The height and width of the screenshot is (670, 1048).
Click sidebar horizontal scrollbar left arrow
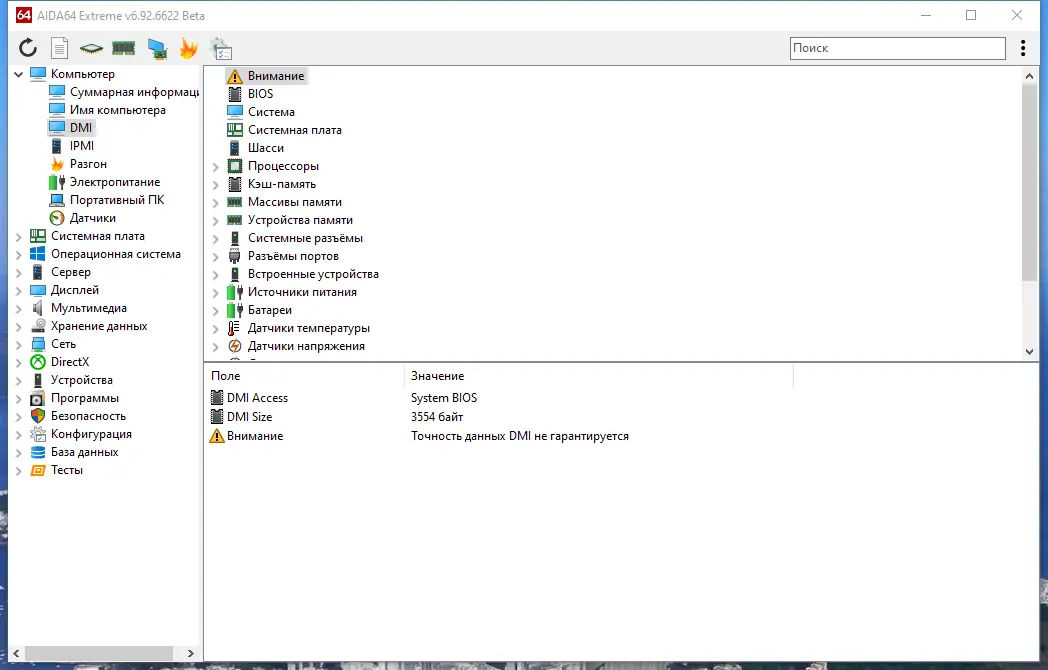coord(16,653)
